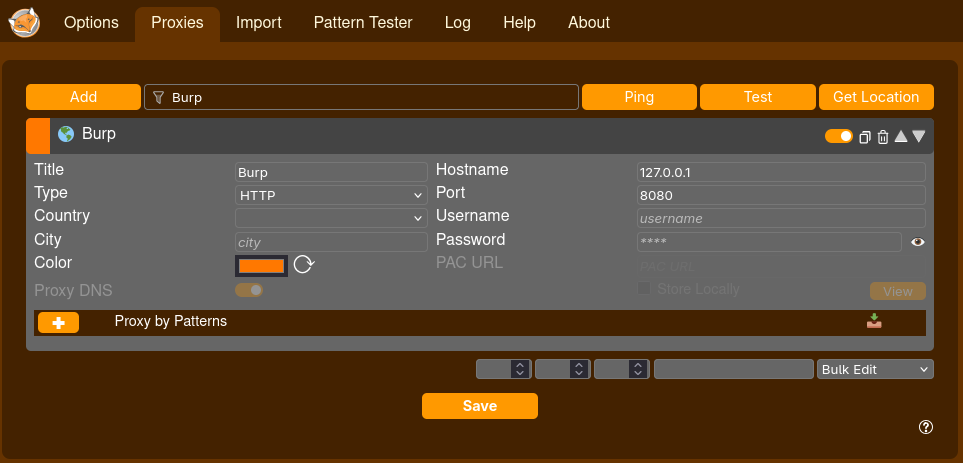Switch to the Log tab

click(x=458, y=23)
